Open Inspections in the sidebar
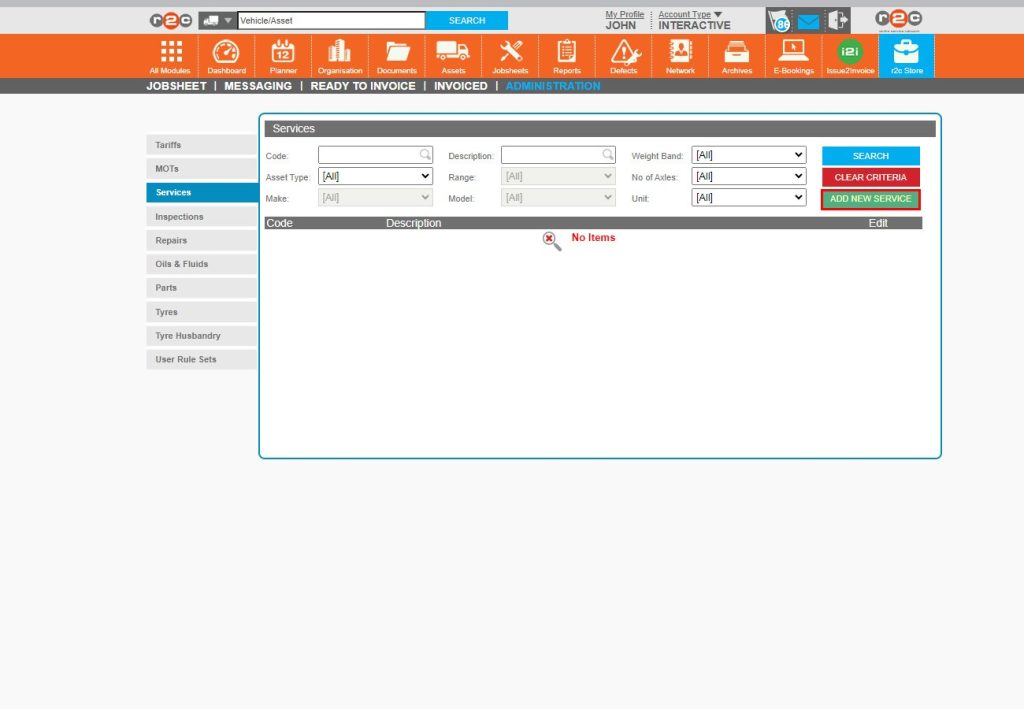Viewport: 1024px width, 709px height. (x=202, y=217)
